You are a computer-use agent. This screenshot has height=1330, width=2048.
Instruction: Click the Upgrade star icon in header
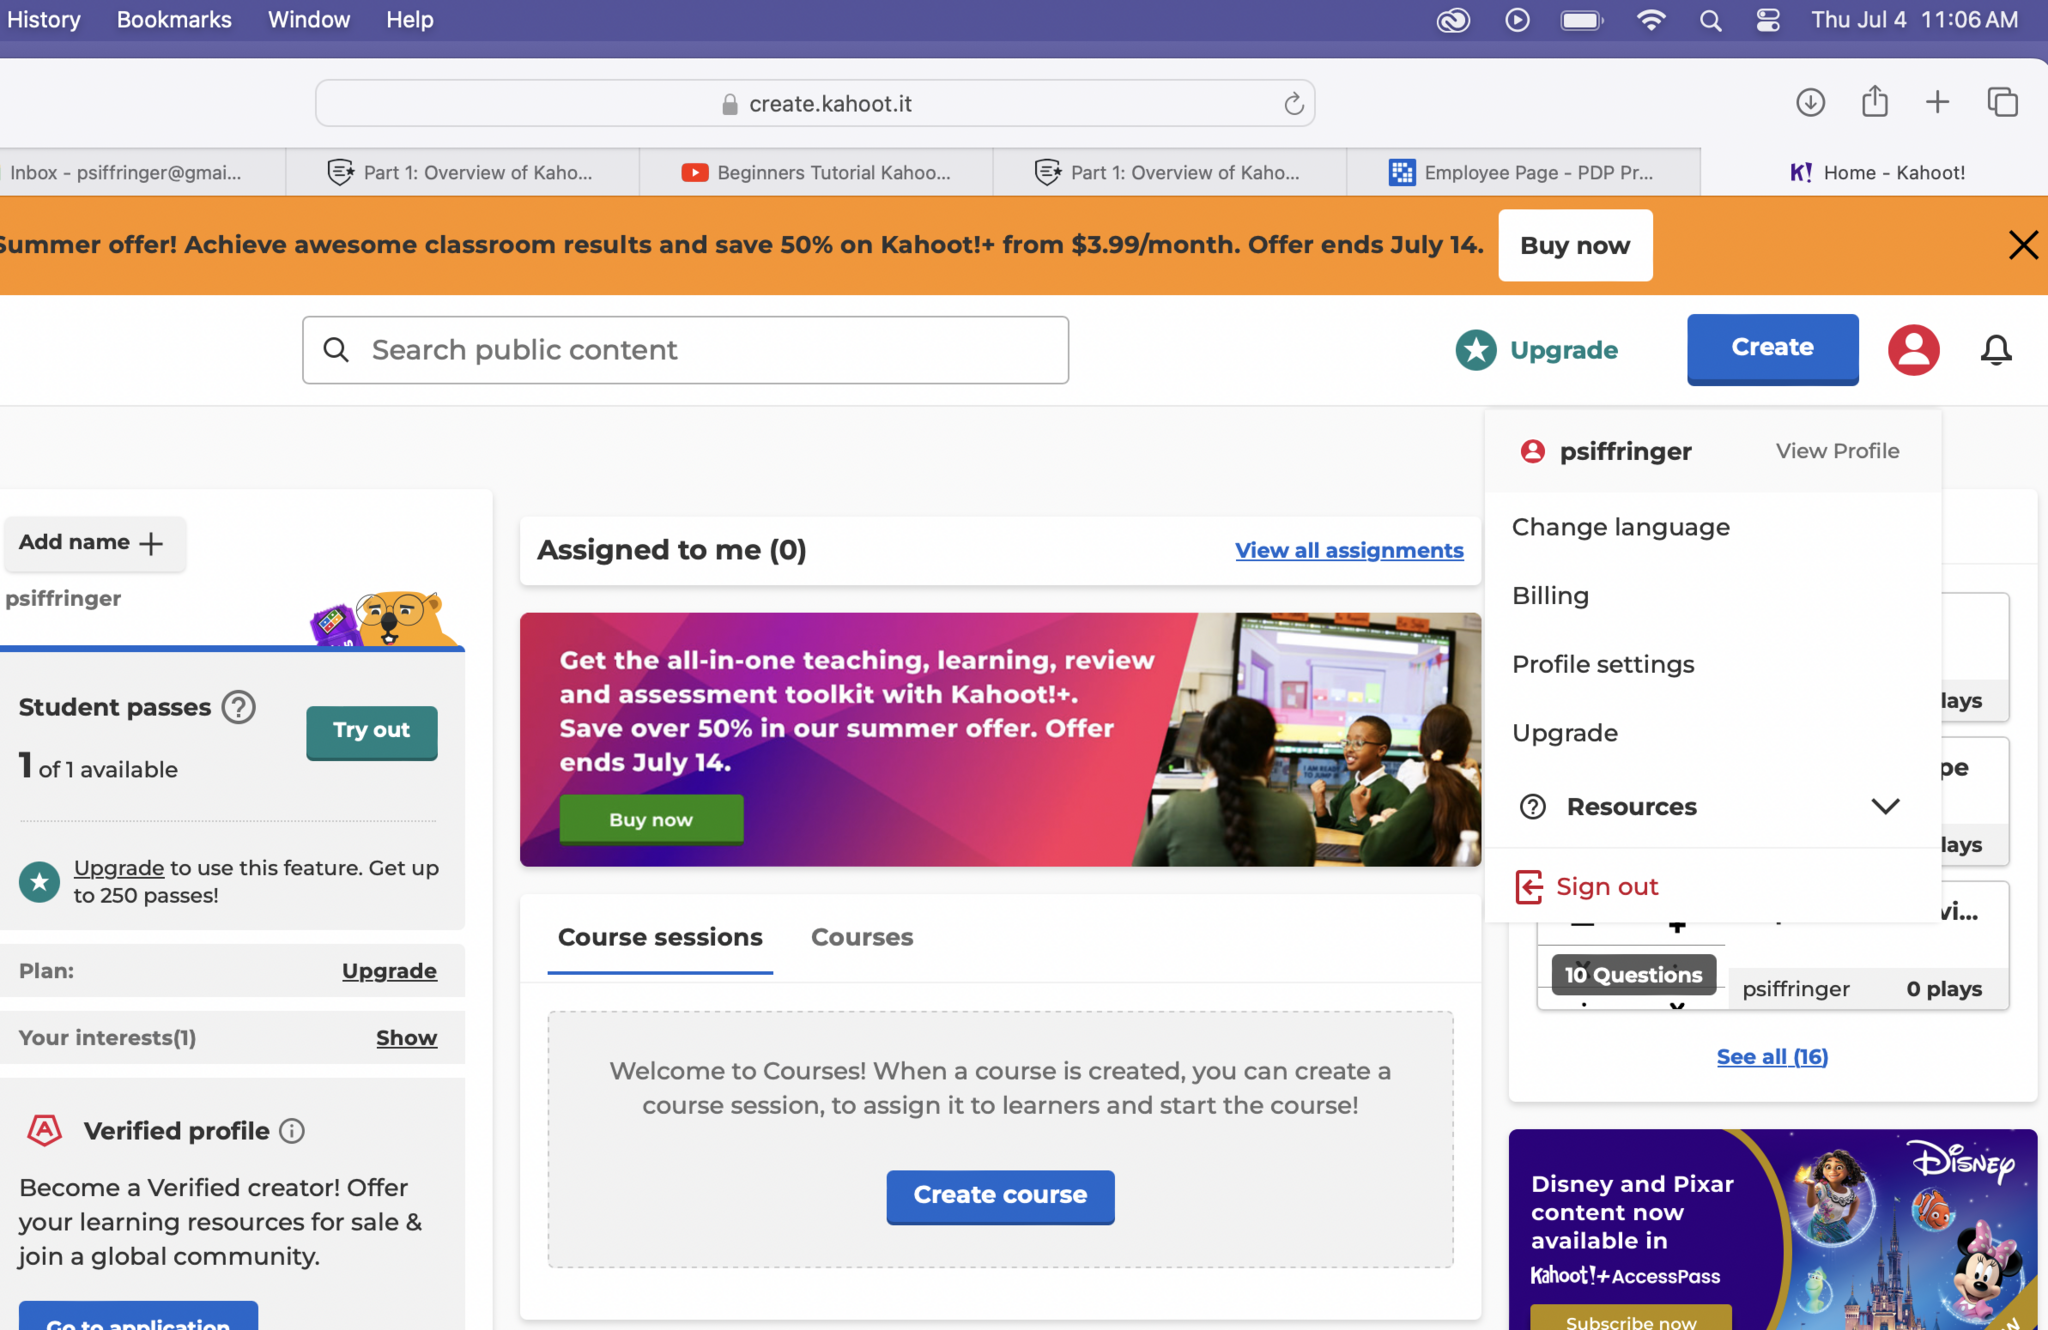[x=1476, y=350]
